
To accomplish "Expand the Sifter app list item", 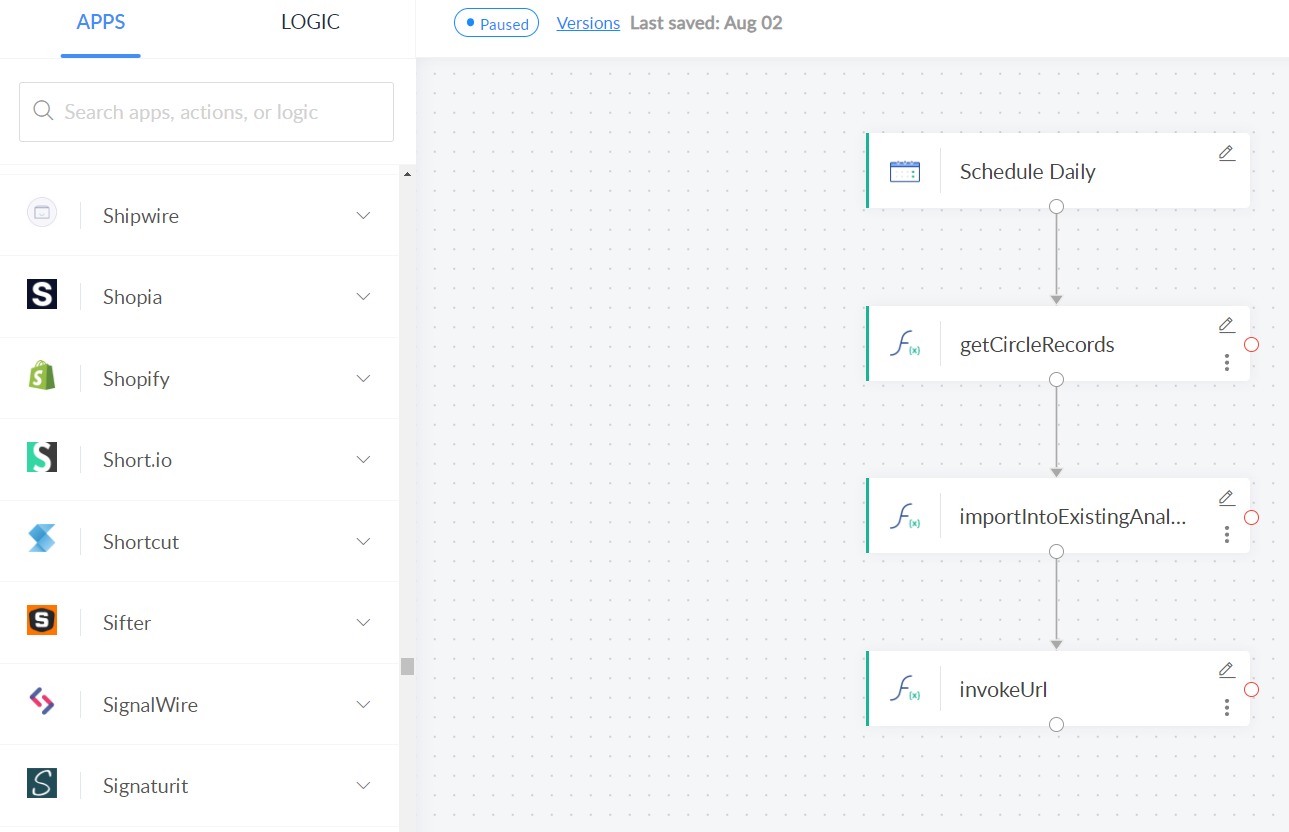I will click(363, 622).
